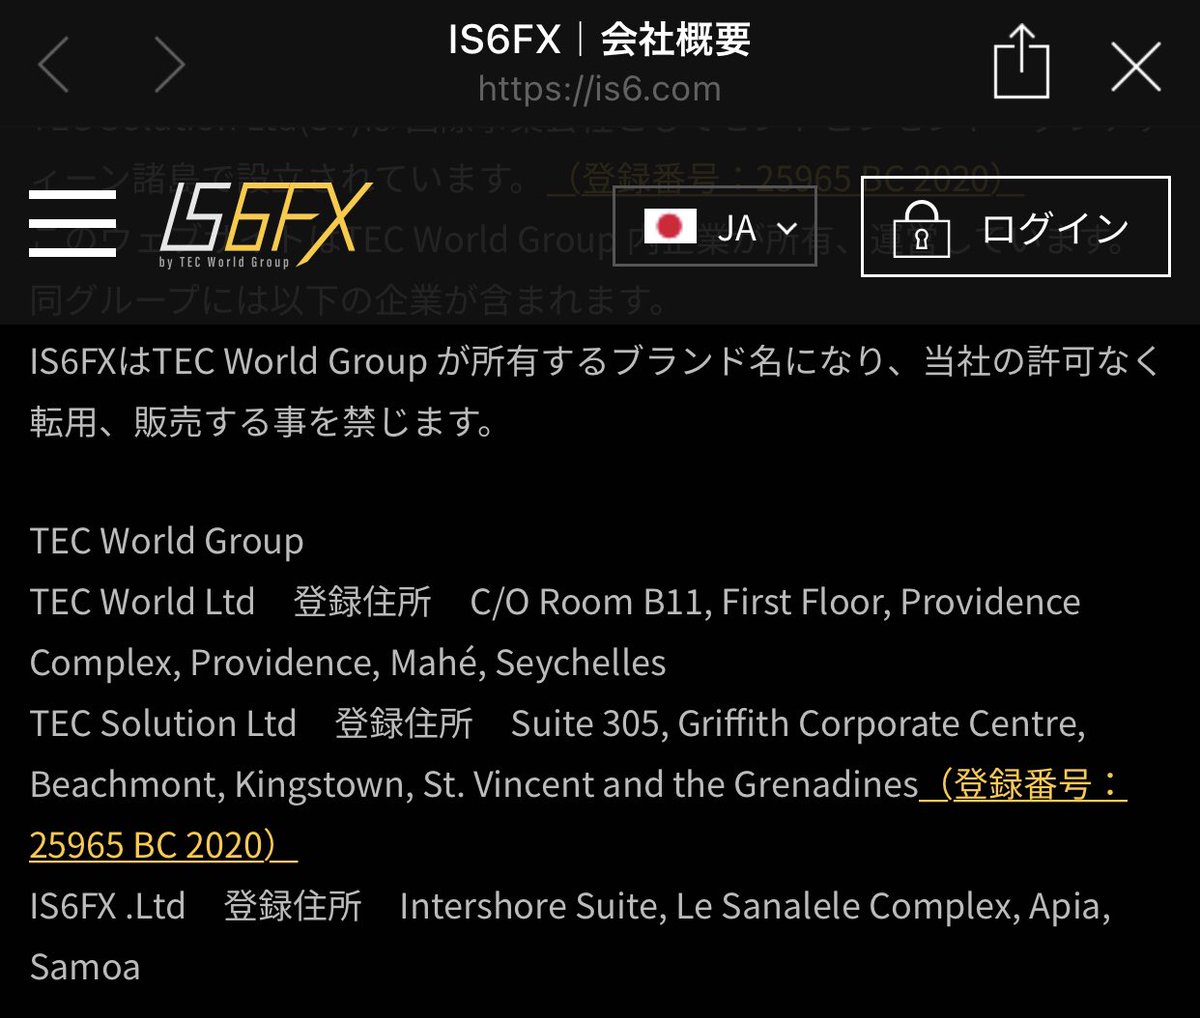Click the word Samoa
This screenshot has width=1200, height=1018.
pyautogui.click(x=85, y=967)
